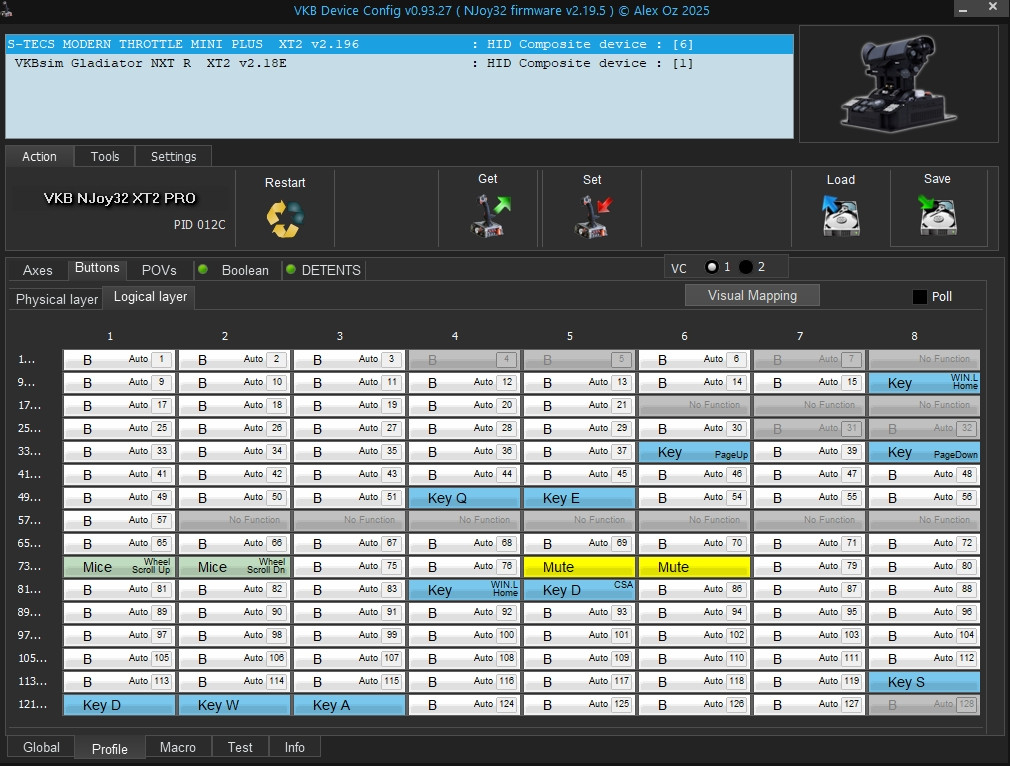The image size is (1010, 766).
Task: Click the Mice Wheel Scroll Up cell
Action: (x=119, y=567)
